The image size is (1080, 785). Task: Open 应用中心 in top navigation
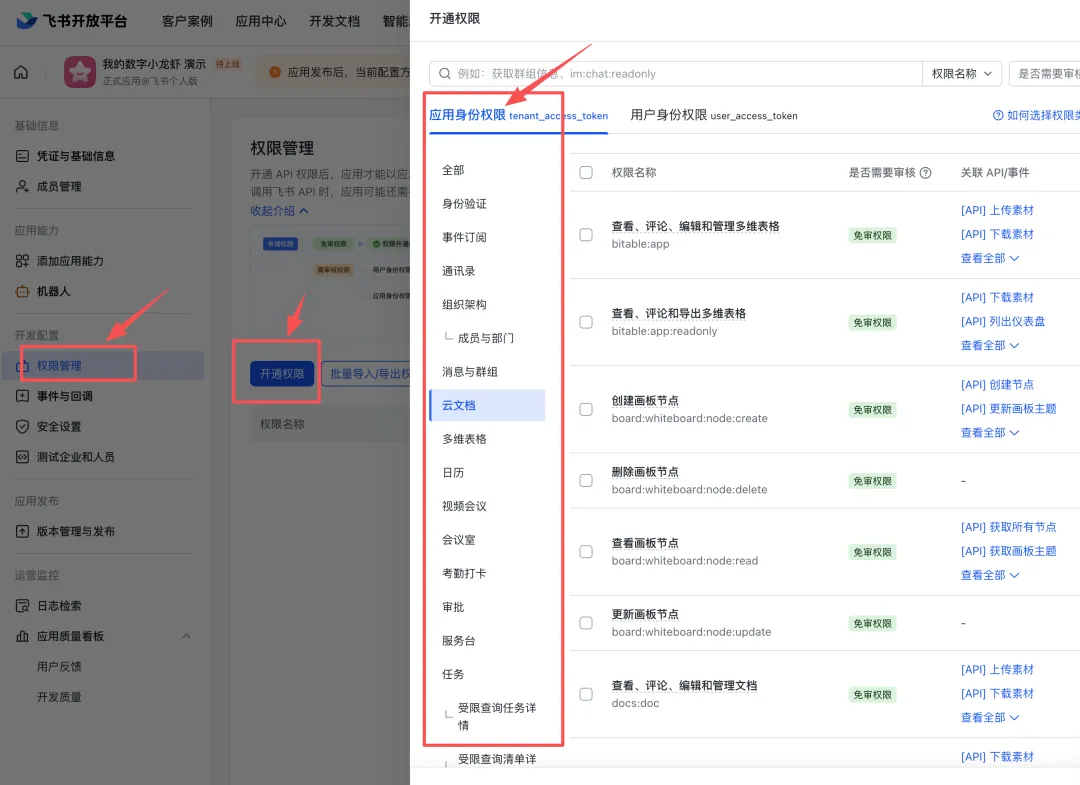[260, 21]
